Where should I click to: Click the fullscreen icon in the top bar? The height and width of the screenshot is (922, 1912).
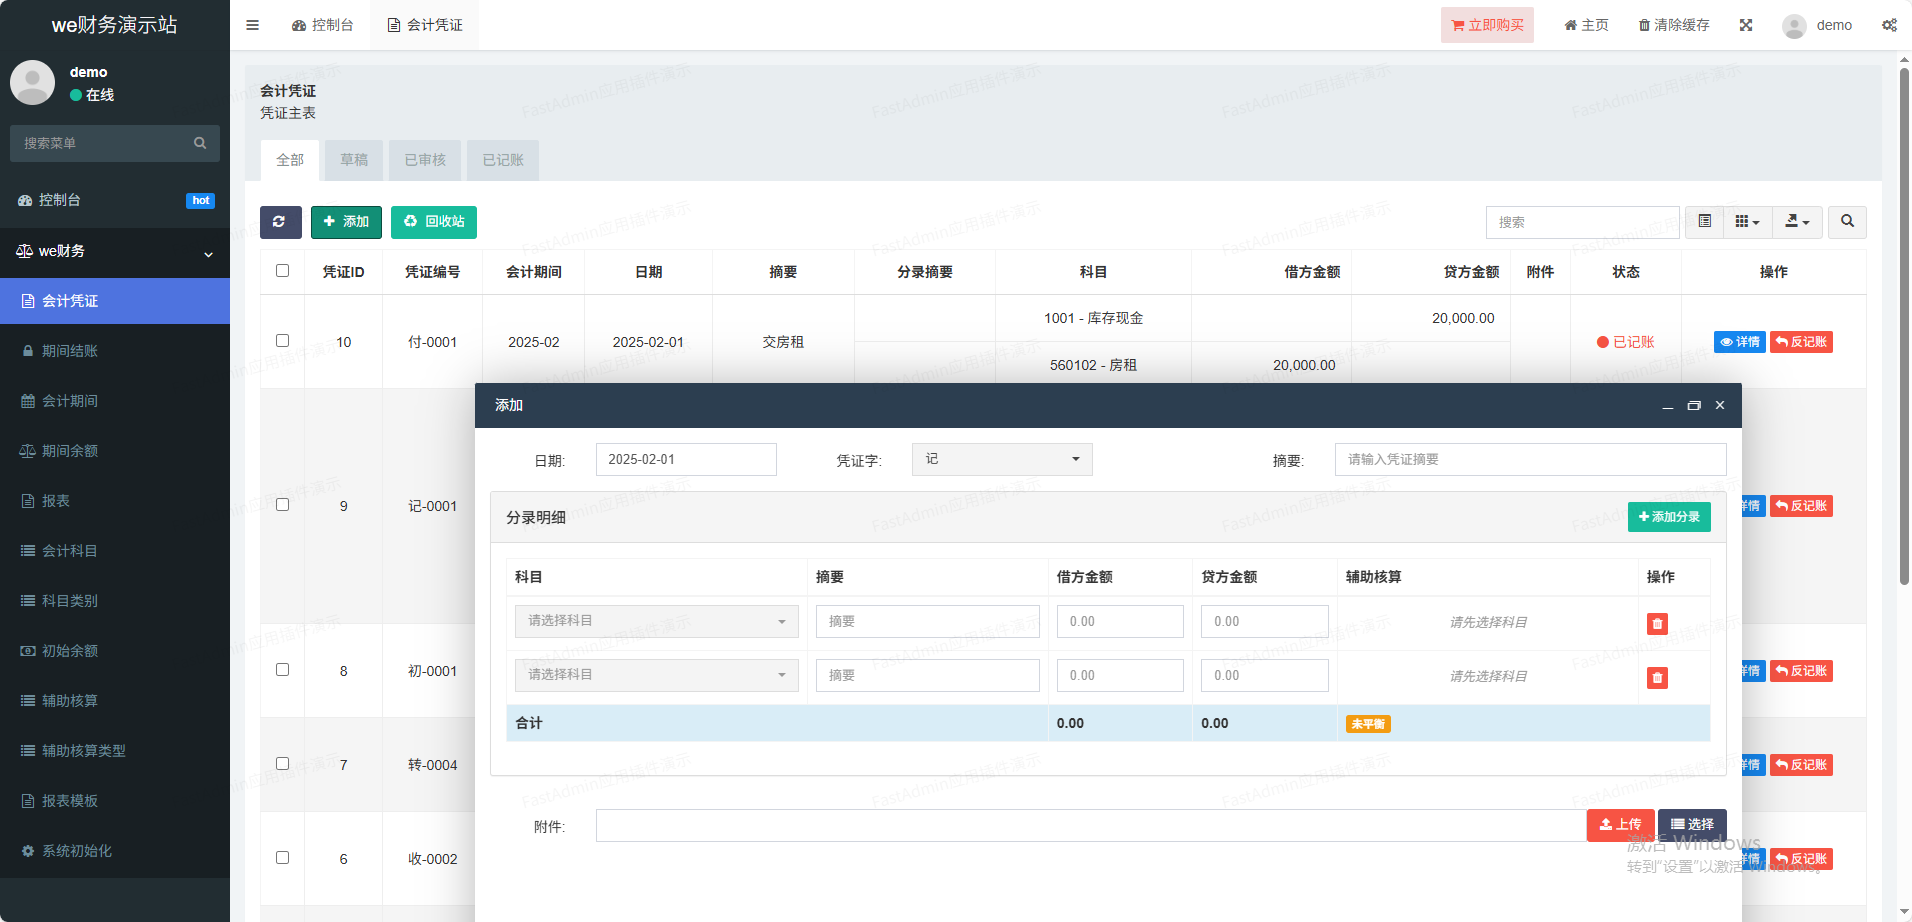[1746, 25]
